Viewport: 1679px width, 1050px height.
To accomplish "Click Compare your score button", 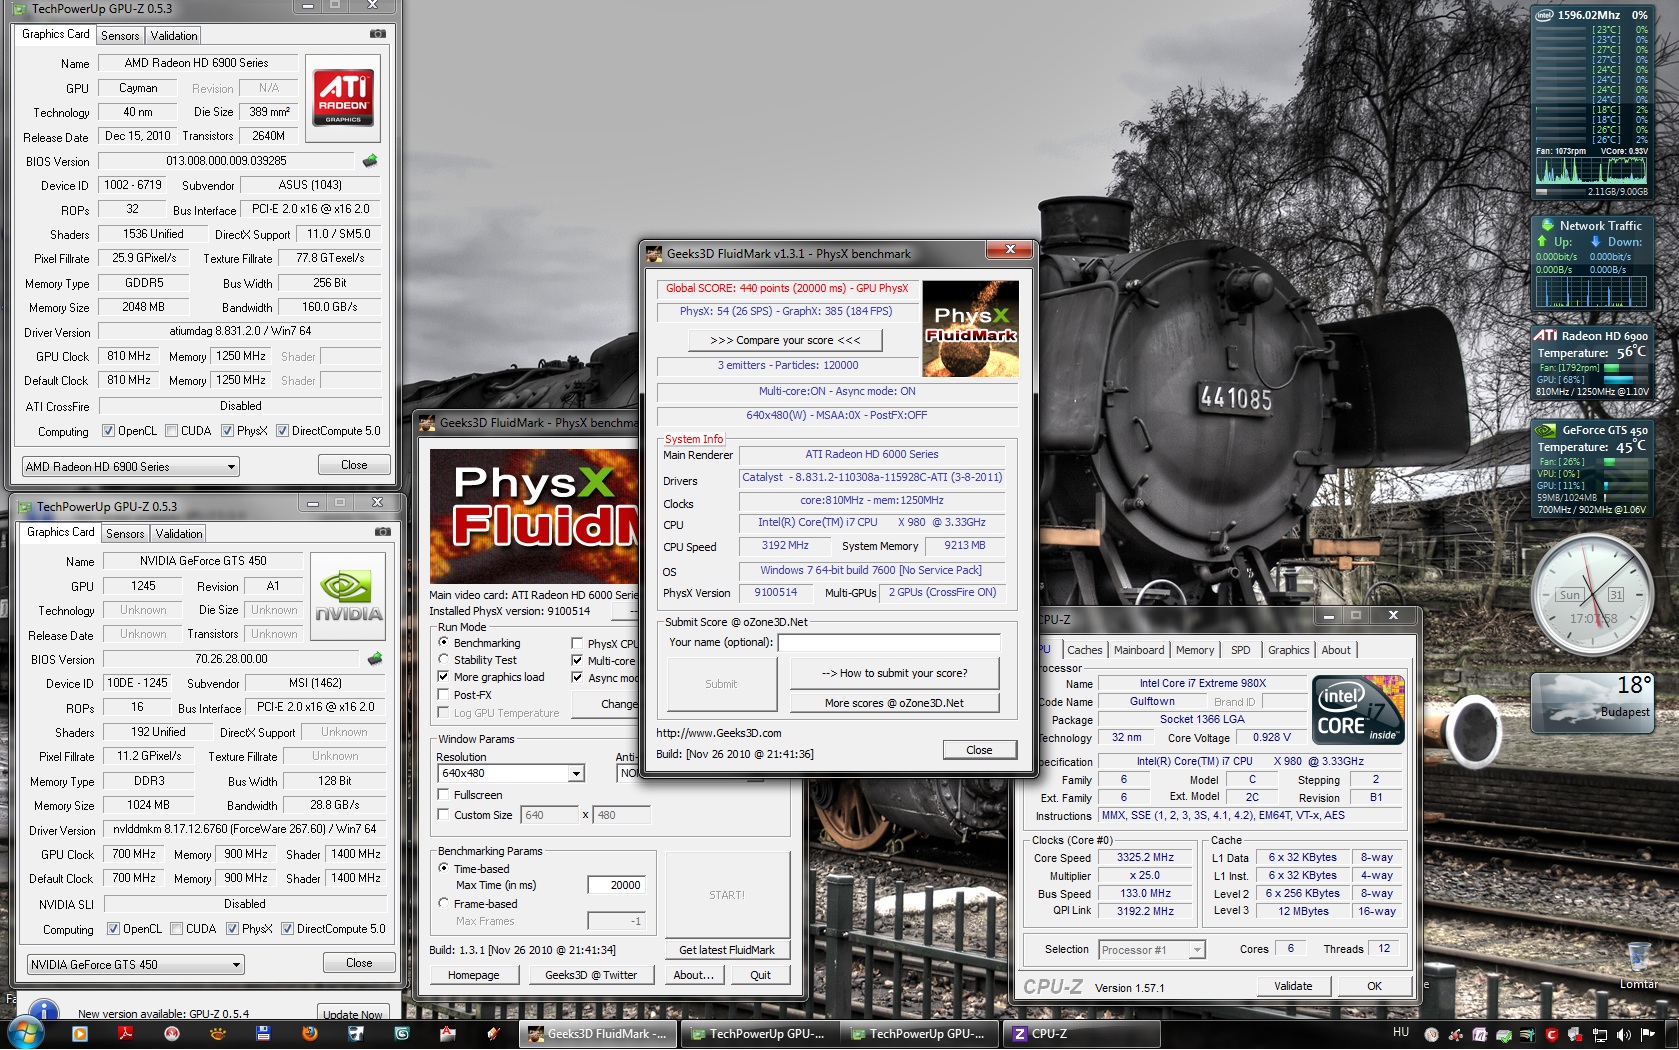I will coord(785,340).
